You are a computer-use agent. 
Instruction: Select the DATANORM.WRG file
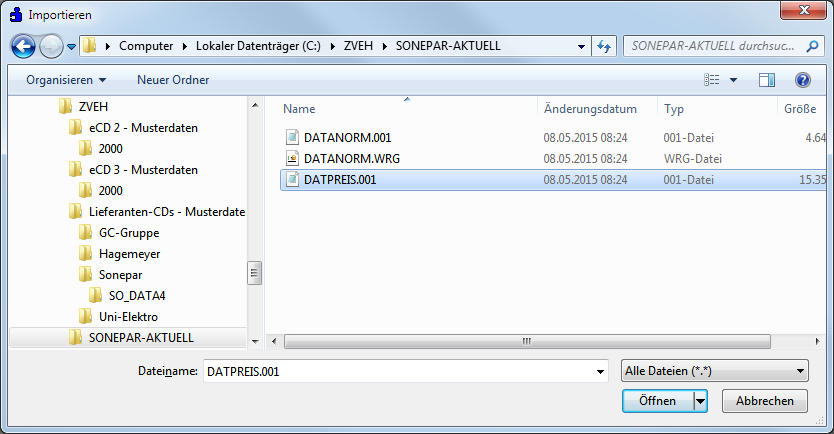(x=352, y=158)
